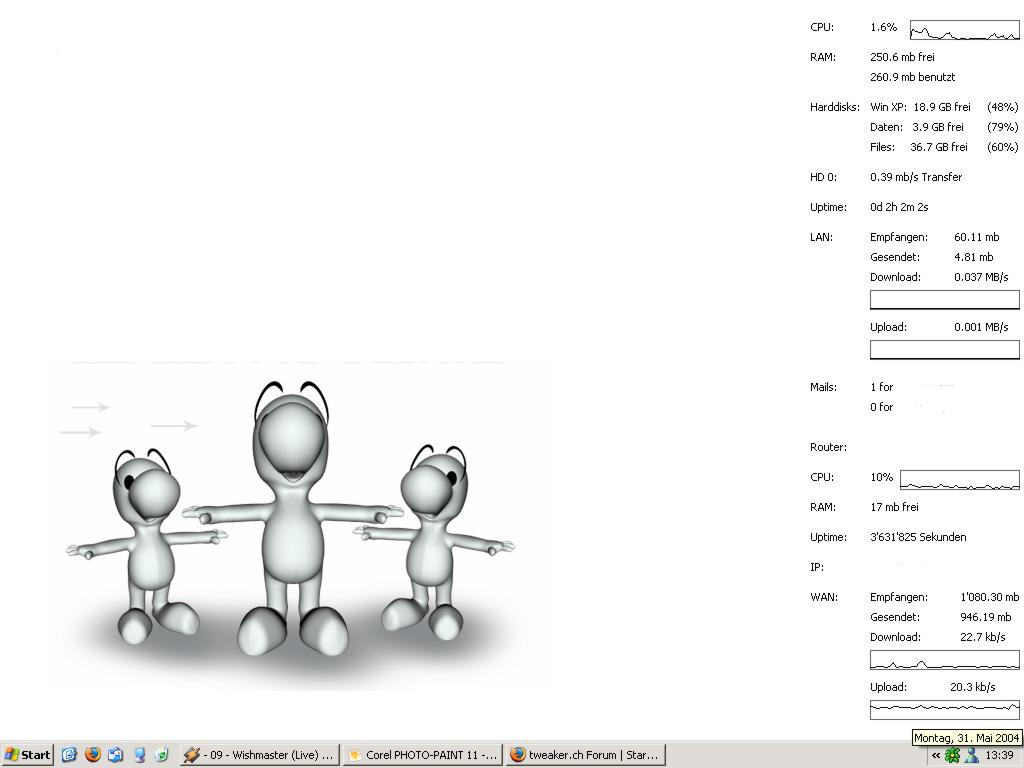Switch to the tweaker.ch Forum Firefox window

click(585, 755)
